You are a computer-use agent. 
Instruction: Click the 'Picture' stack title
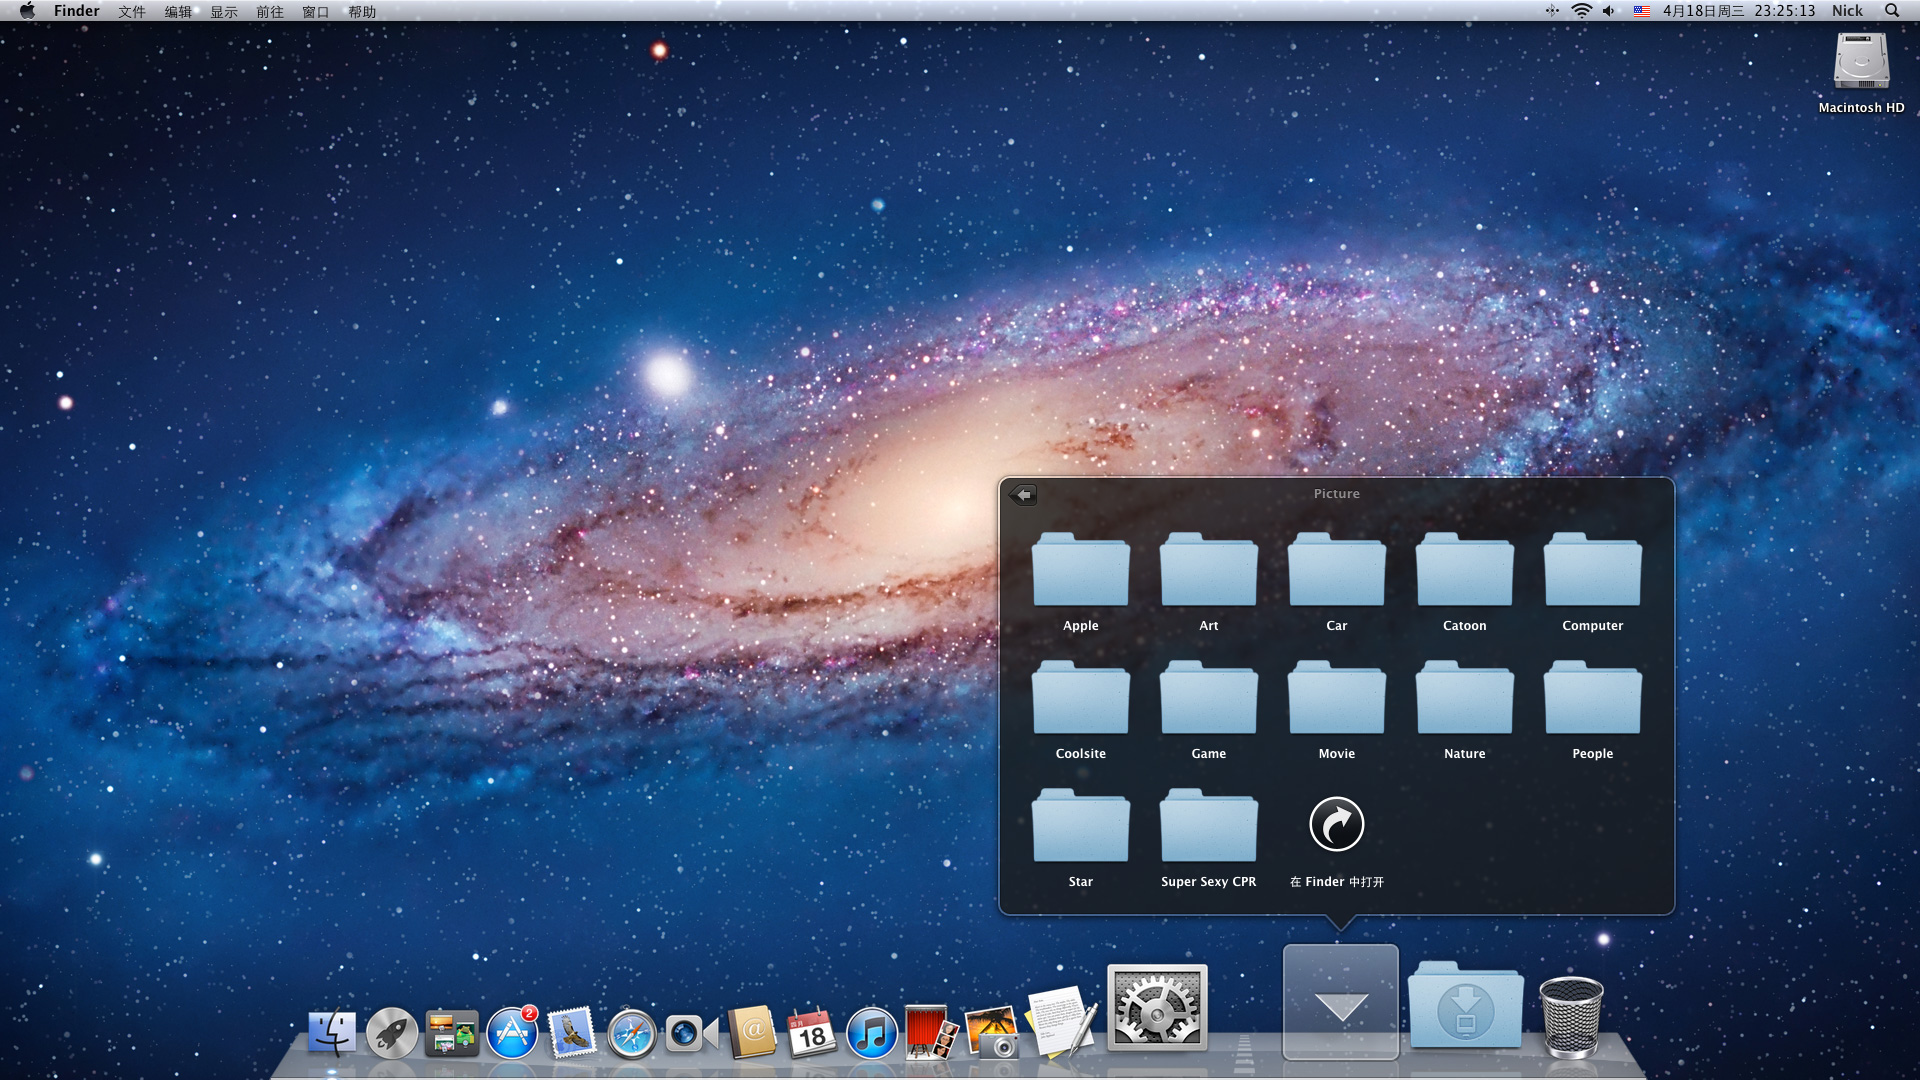1336,494
